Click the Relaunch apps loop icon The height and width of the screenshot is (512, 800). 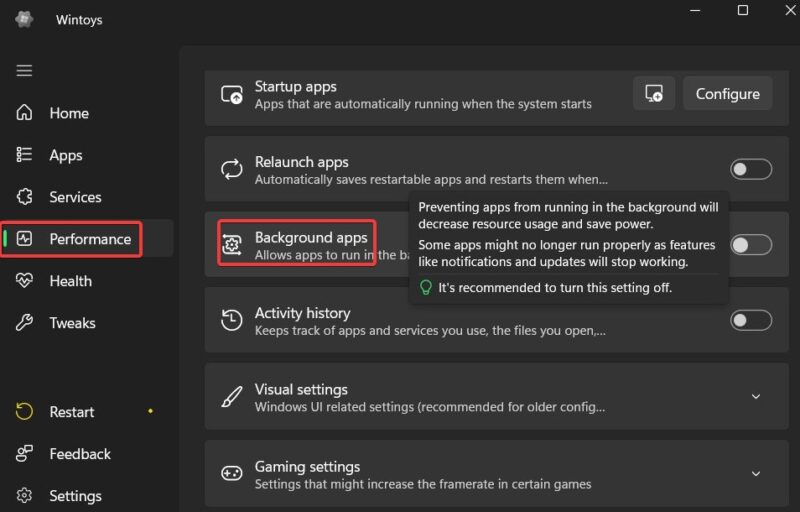pyautogui.click(x=232, y=170)
